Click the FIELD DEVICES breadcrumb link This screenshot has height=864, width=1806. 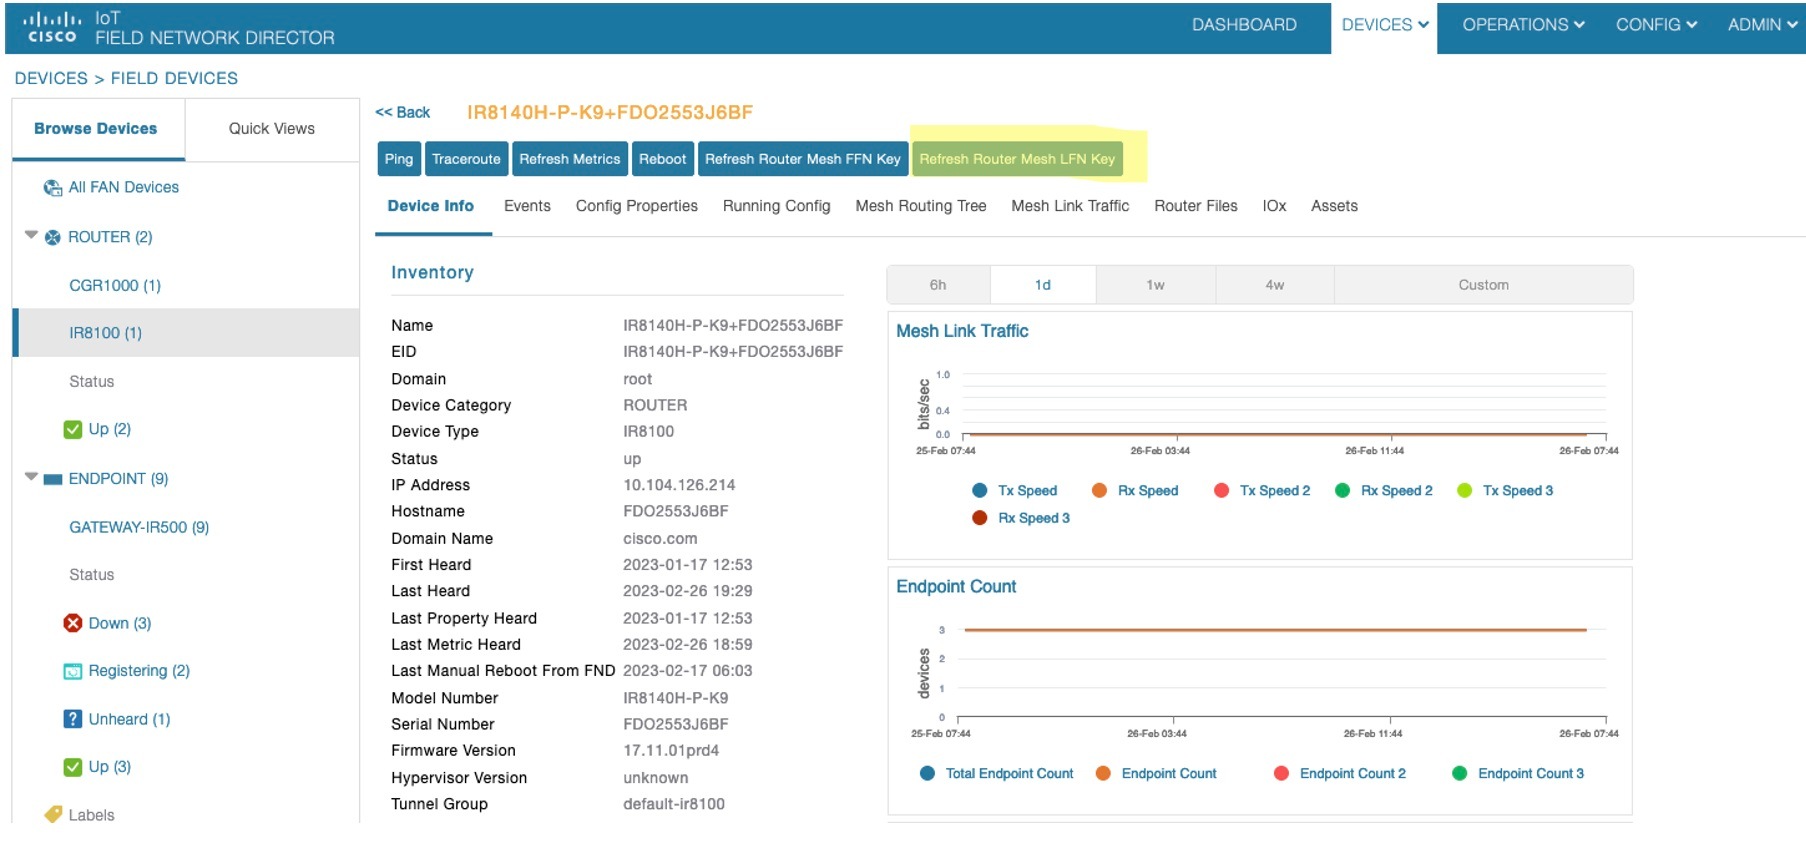coord(174,79)
